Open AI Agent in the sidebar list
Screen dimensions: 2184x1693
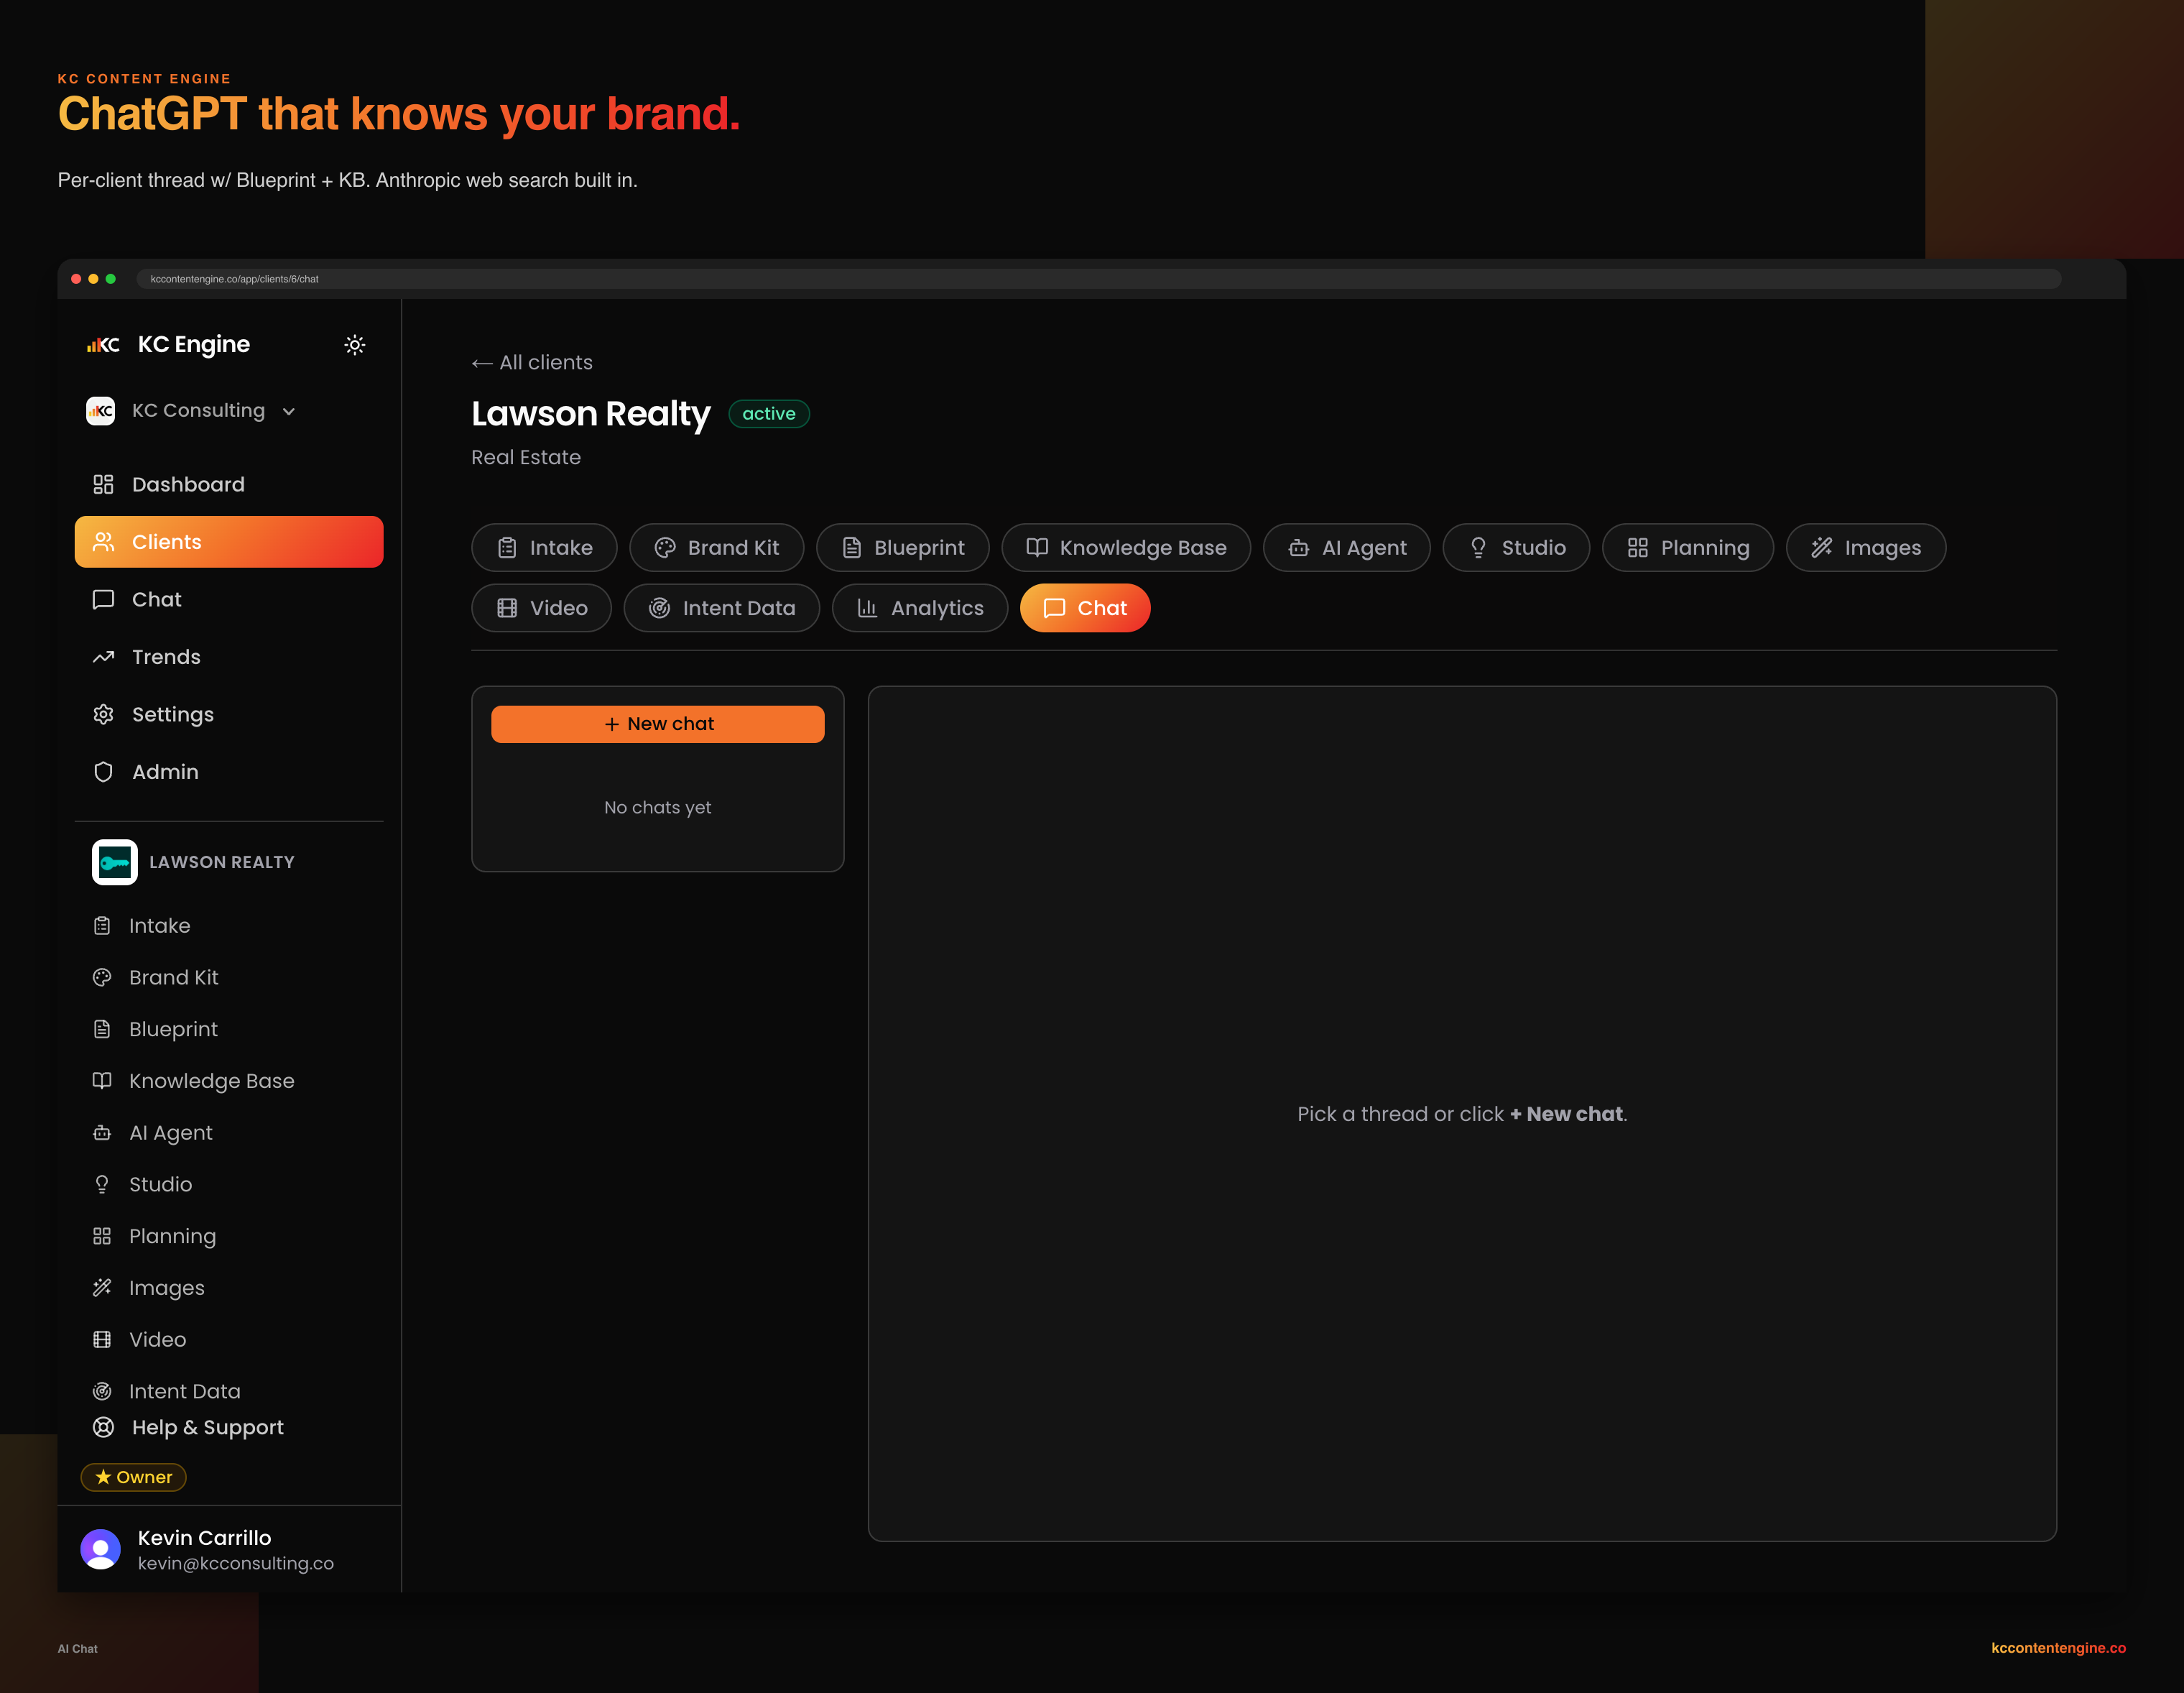pyautogui.click(x=229, y=1133)
